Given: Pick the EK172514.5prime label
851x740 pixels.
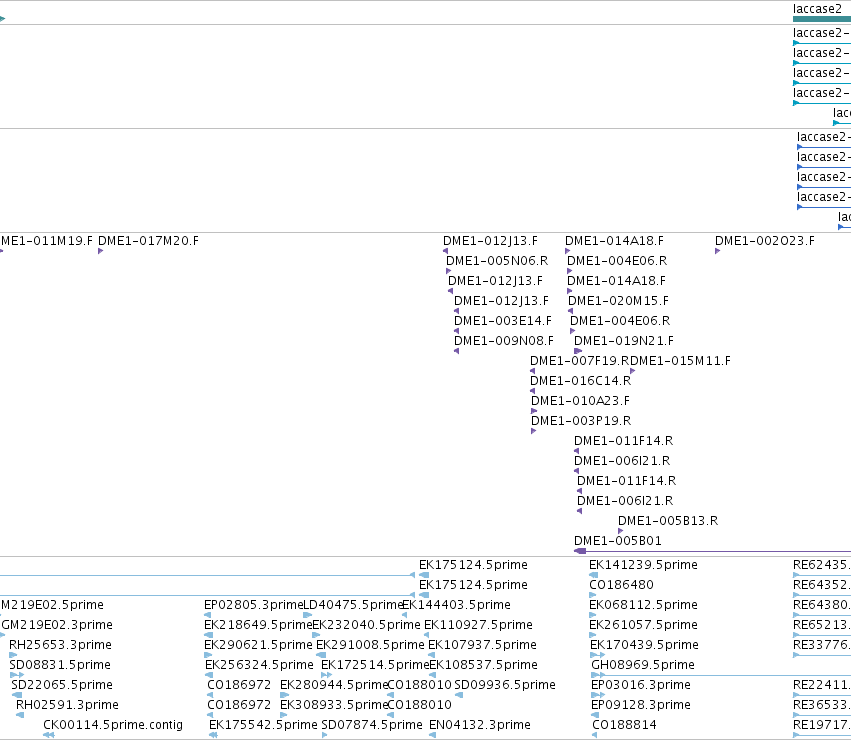Looking at the screenshot, I should [375, 665].
